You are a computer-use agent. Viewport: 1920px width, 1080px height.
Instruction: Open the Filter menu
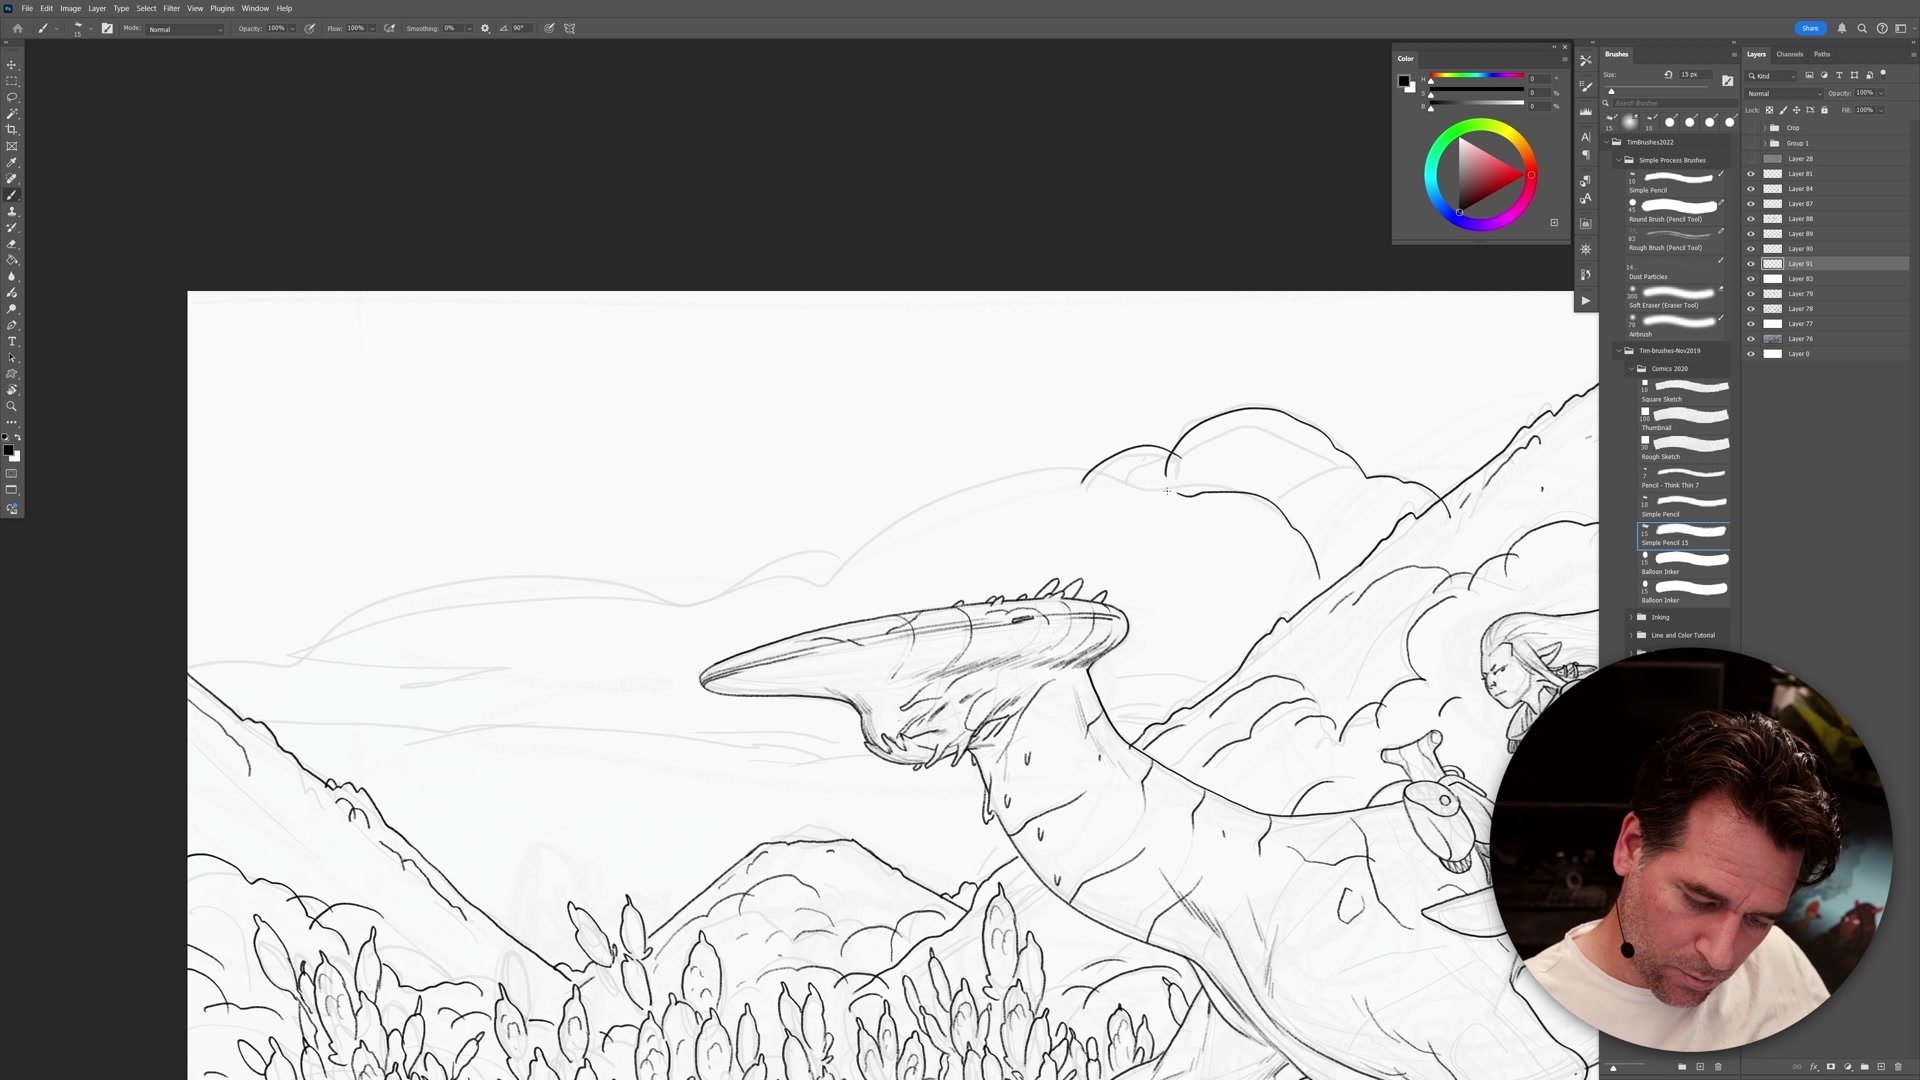pos(171,8)
